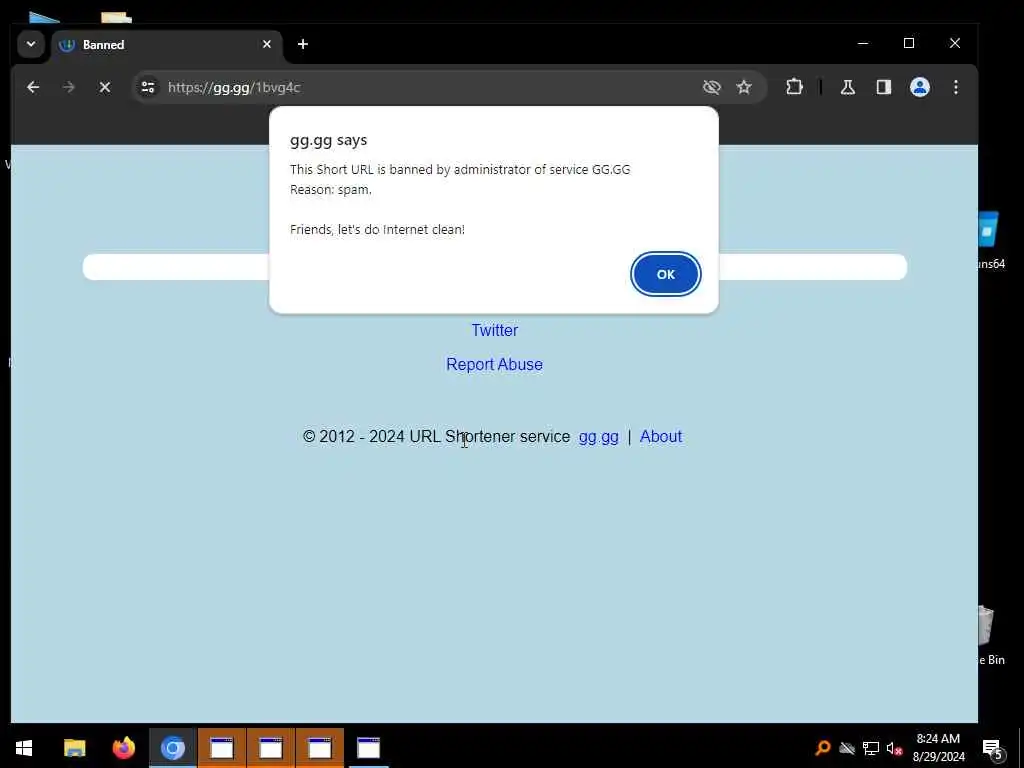
Task: Launch Firefox from the taskbar
Action: click(123, 748)
